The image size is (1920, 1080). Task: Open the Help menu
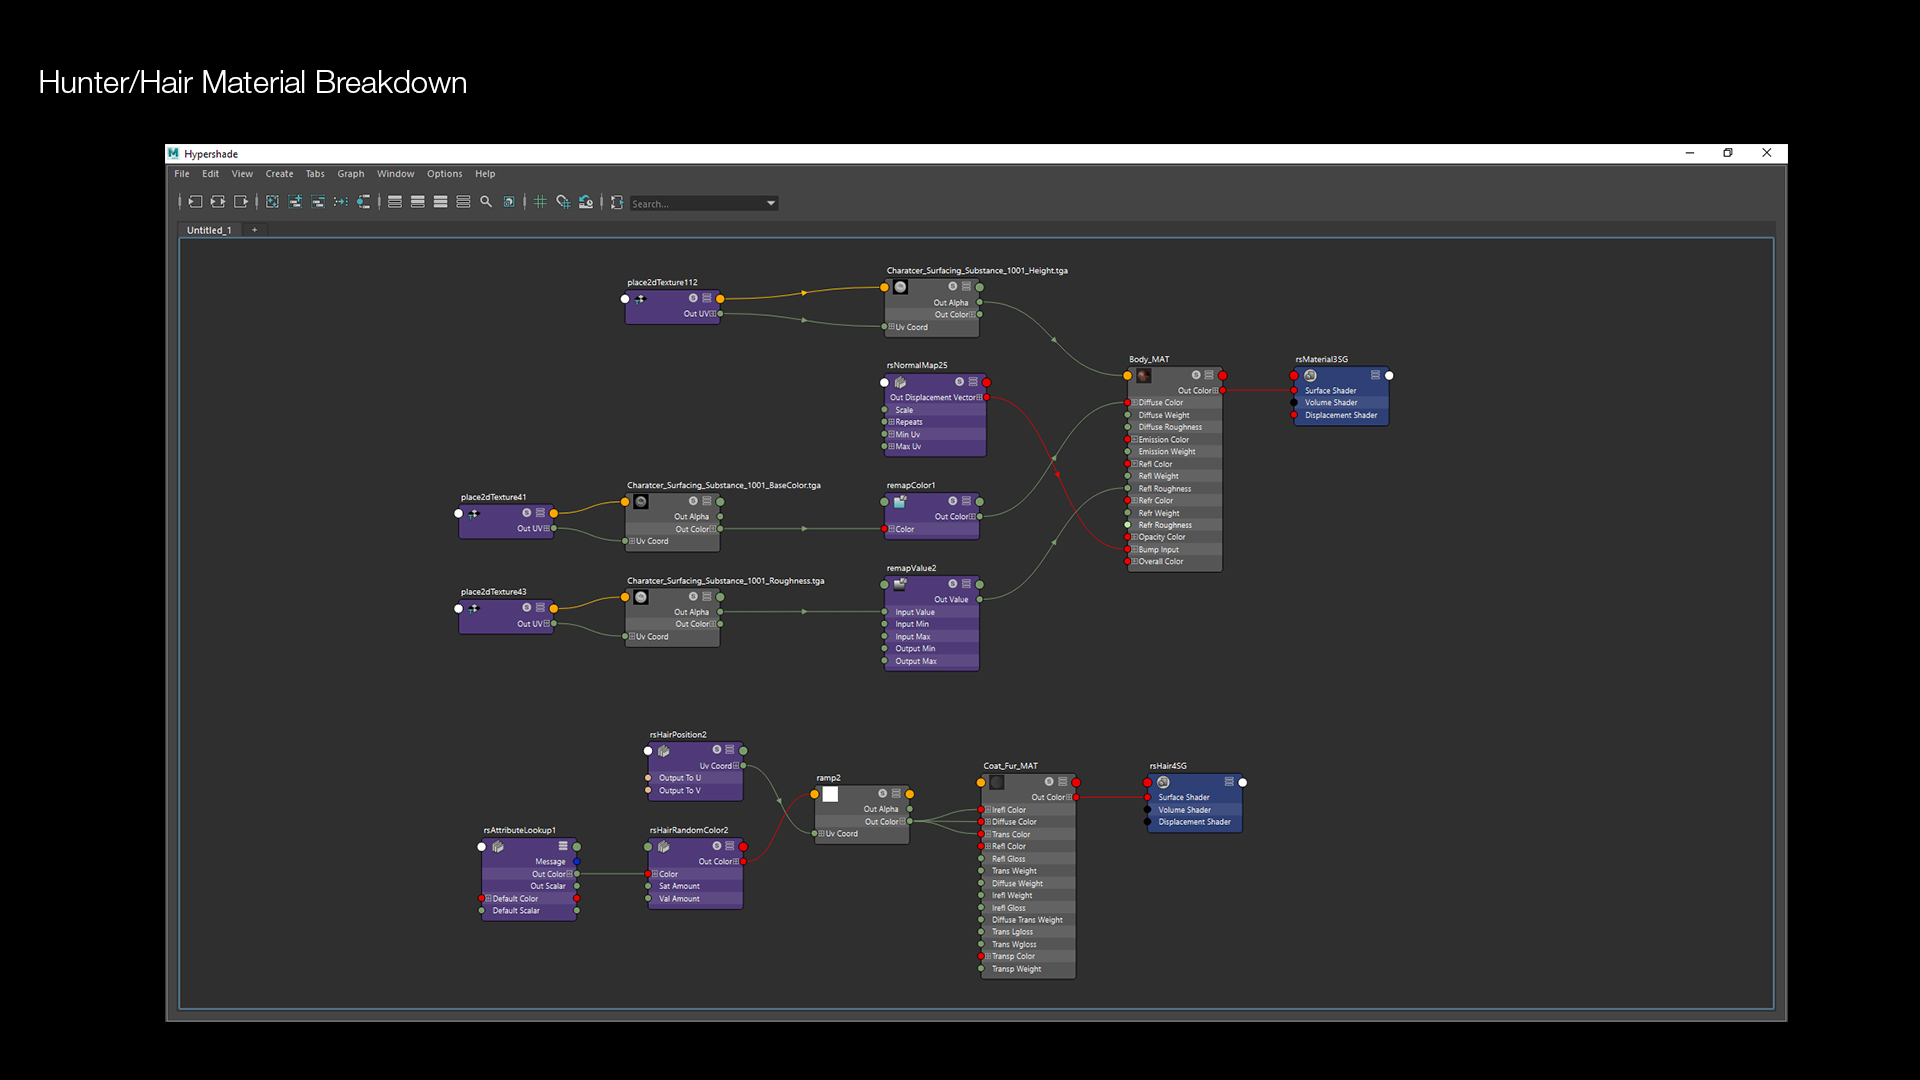pos(485,174)
